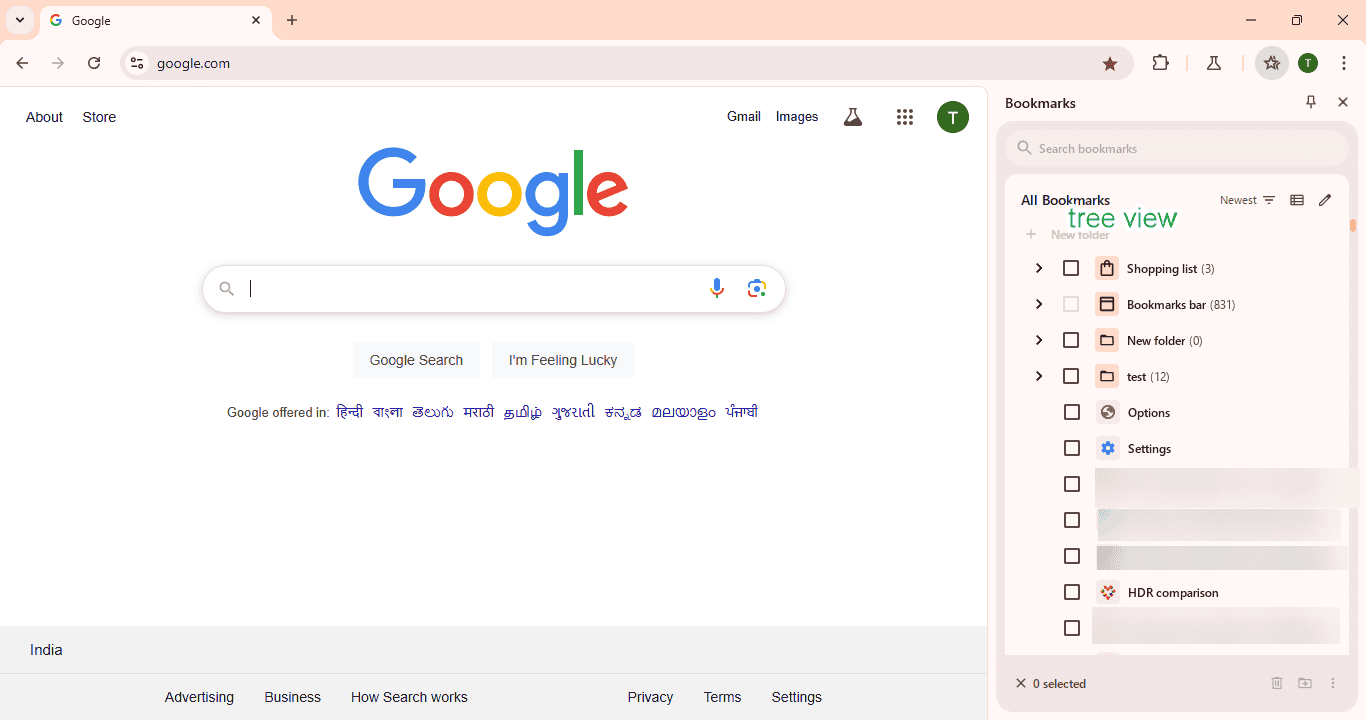1366x720 pixels.
Task: Click the Google search box
Action: pyautogui.click(x=494, y=289)
